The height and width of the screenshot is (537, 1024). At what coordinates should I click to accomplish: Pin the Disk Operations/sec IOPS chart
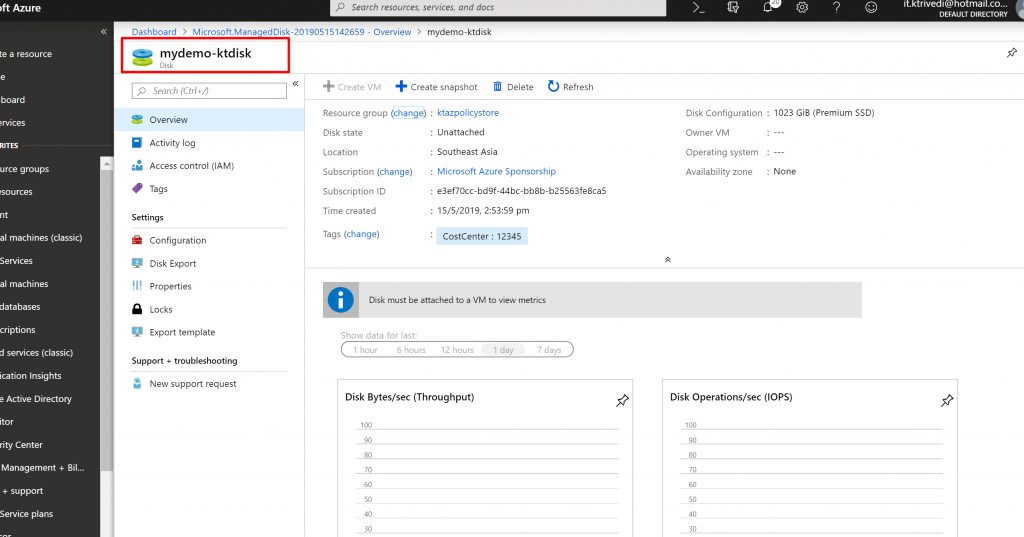click(947, 401)
